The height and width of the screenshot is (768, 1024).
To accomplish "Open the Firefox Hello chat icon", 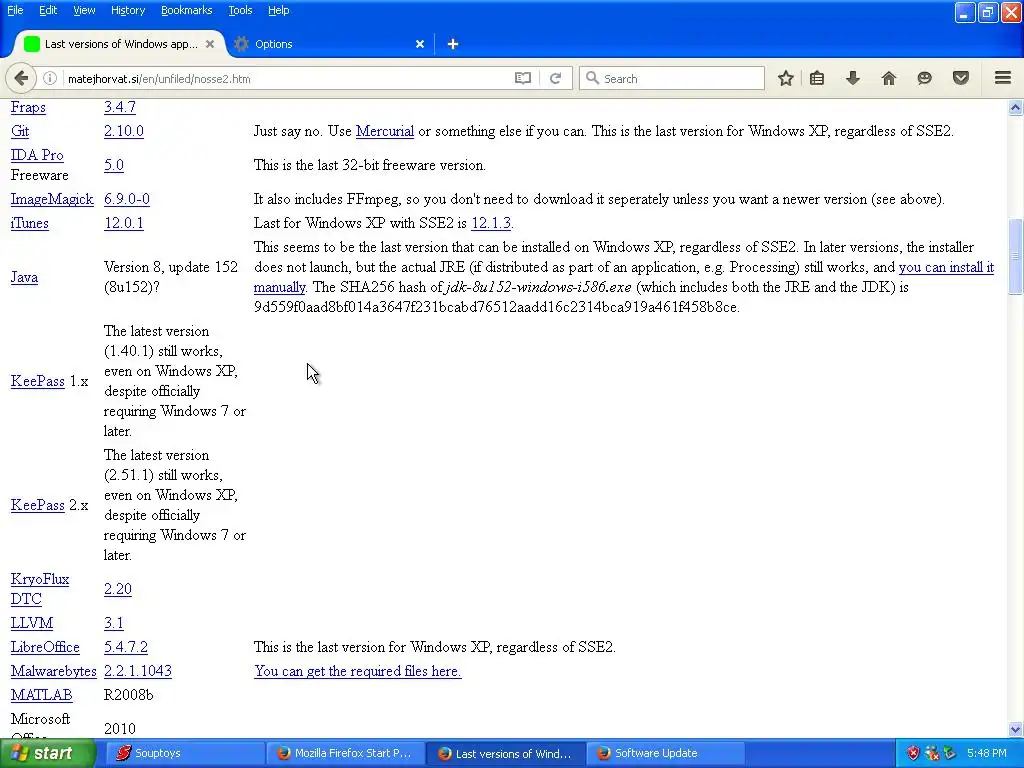I will click(924, 78).
